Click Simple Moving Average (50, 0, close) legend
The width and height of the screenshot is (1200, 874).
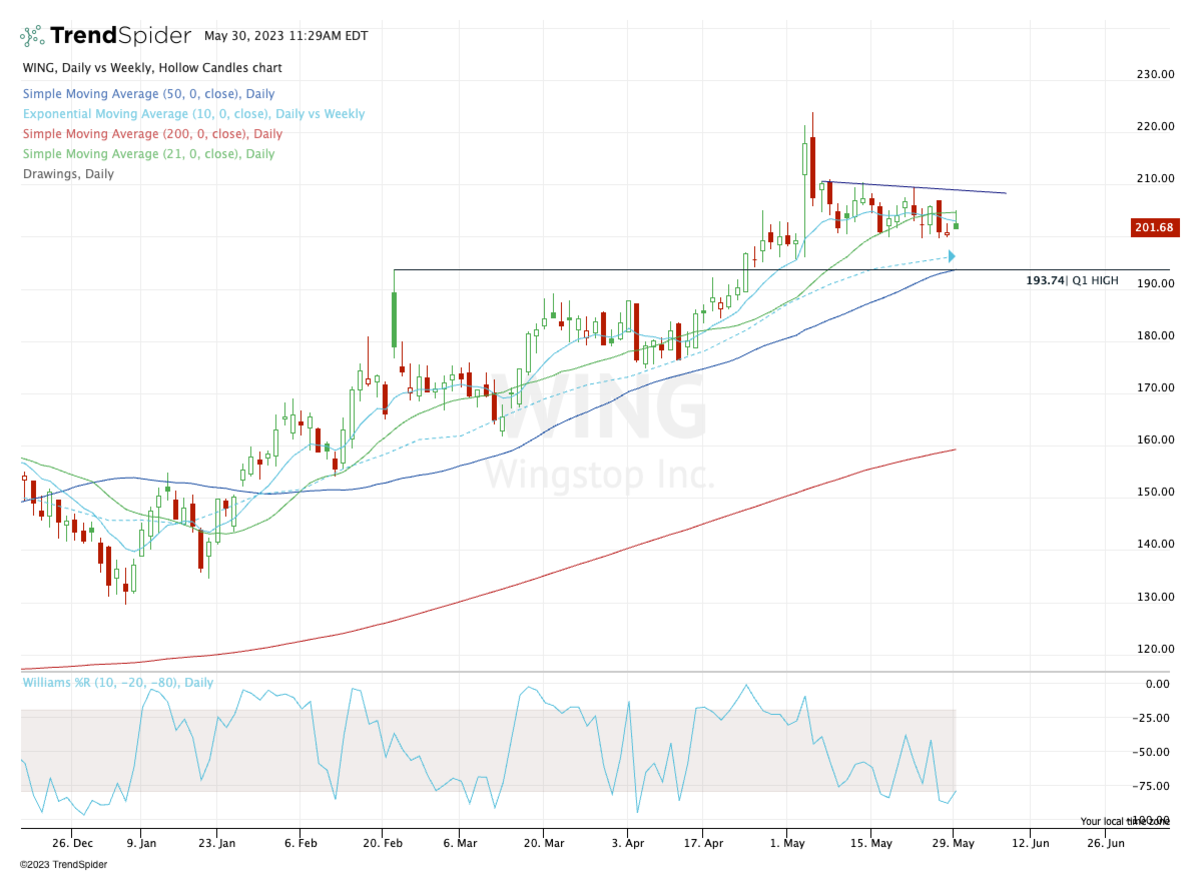(x=148, y=93)
